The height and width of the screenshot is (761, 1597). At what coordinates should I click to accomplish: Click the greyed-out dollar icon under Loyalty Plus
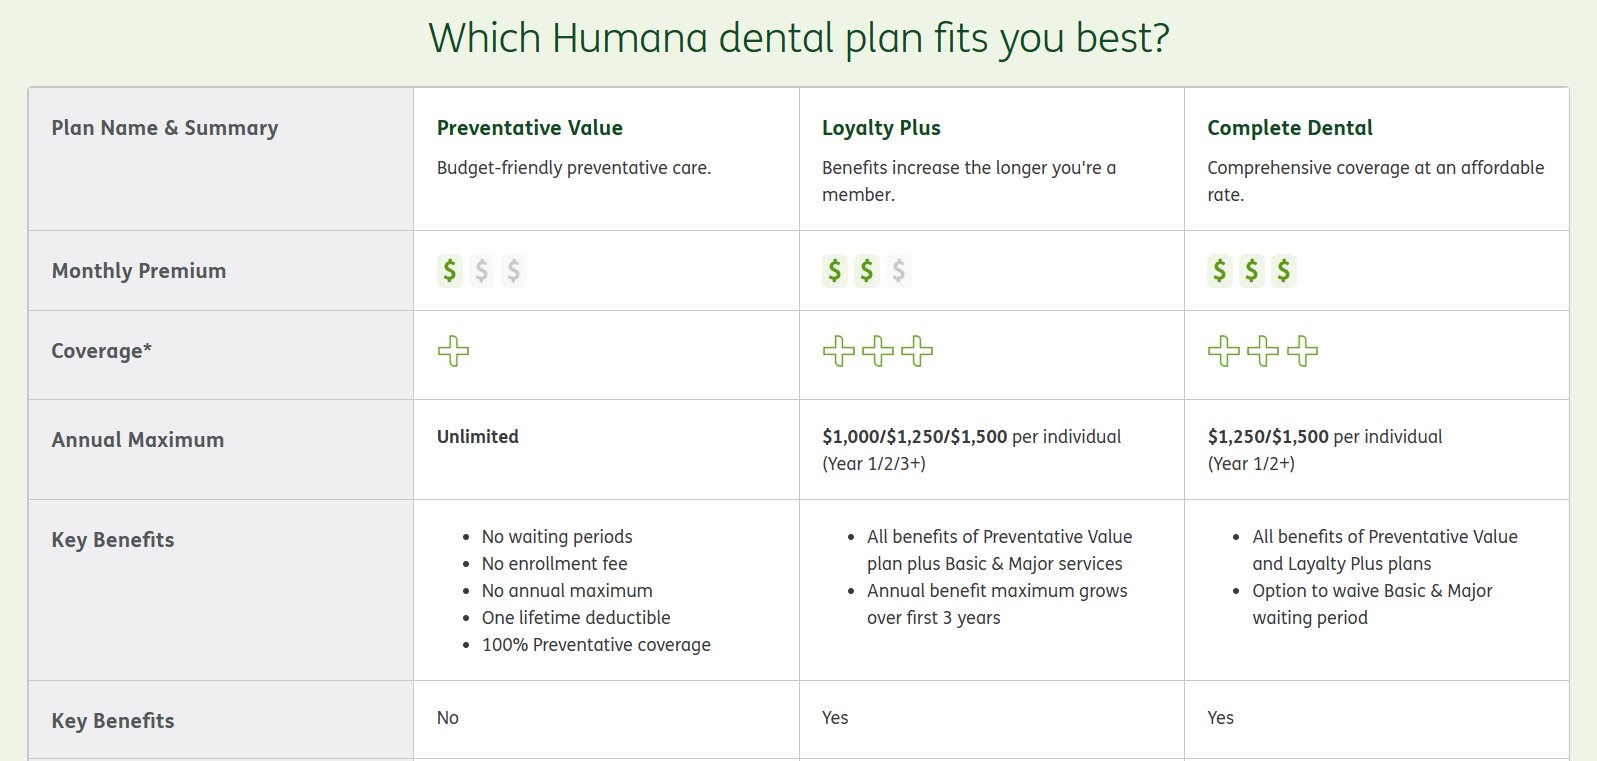tap(899, 271)
